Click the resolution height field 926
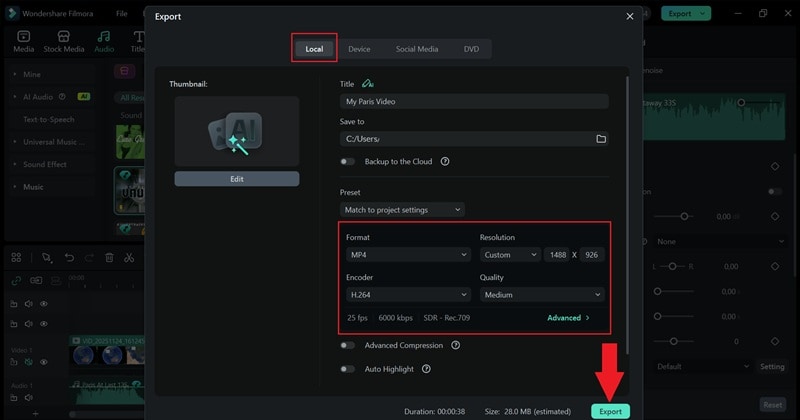Screen dimensions: 800x420 coord(591,255)
